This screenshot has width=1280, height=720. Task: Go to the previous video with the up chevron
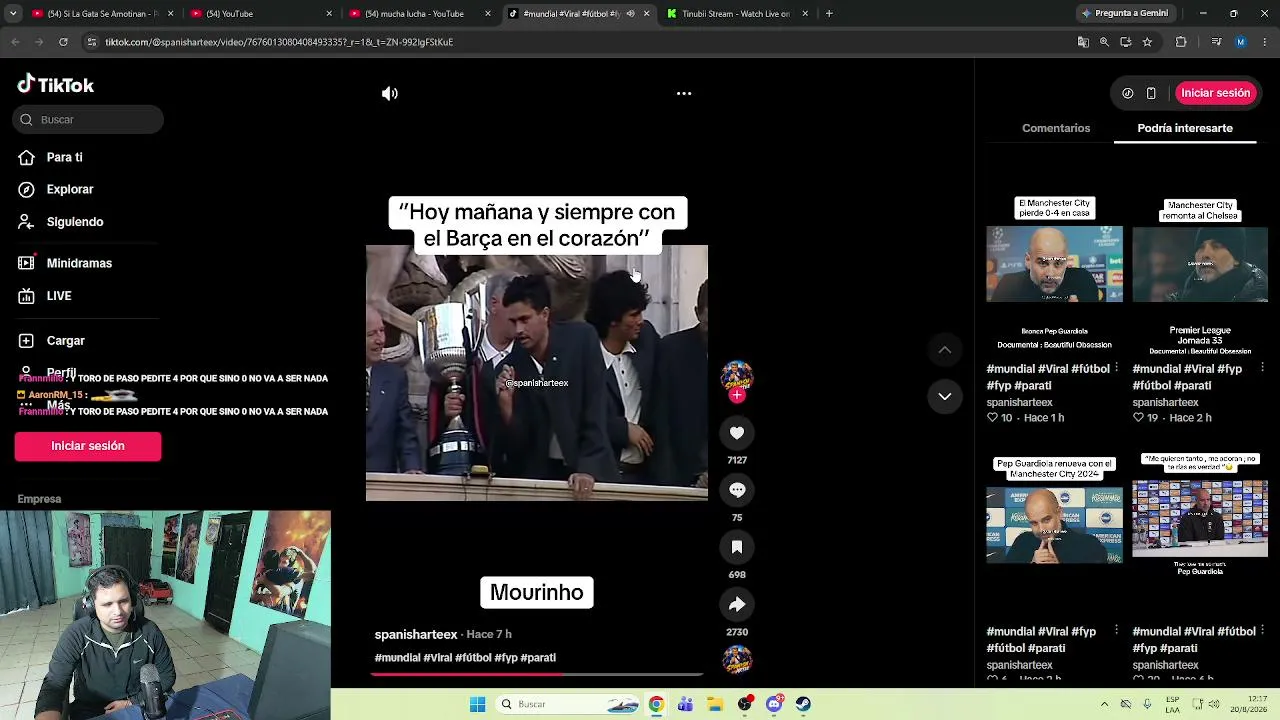pos(944,350)
